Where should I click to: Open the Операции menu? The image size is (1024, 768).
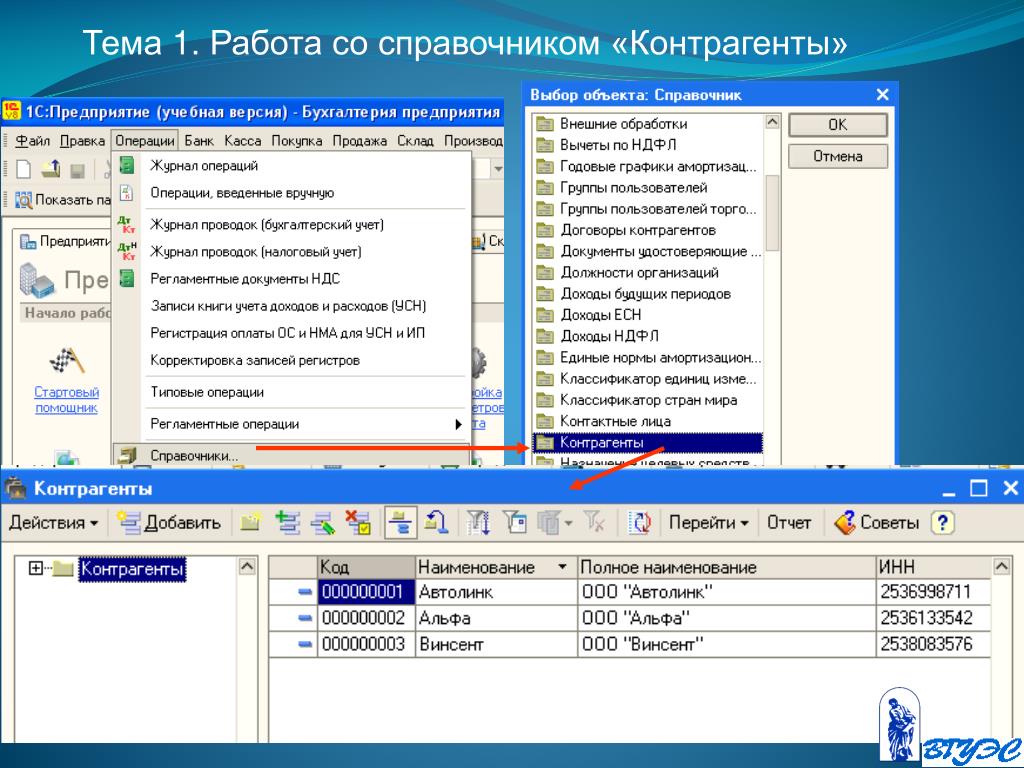pos(145,140)
